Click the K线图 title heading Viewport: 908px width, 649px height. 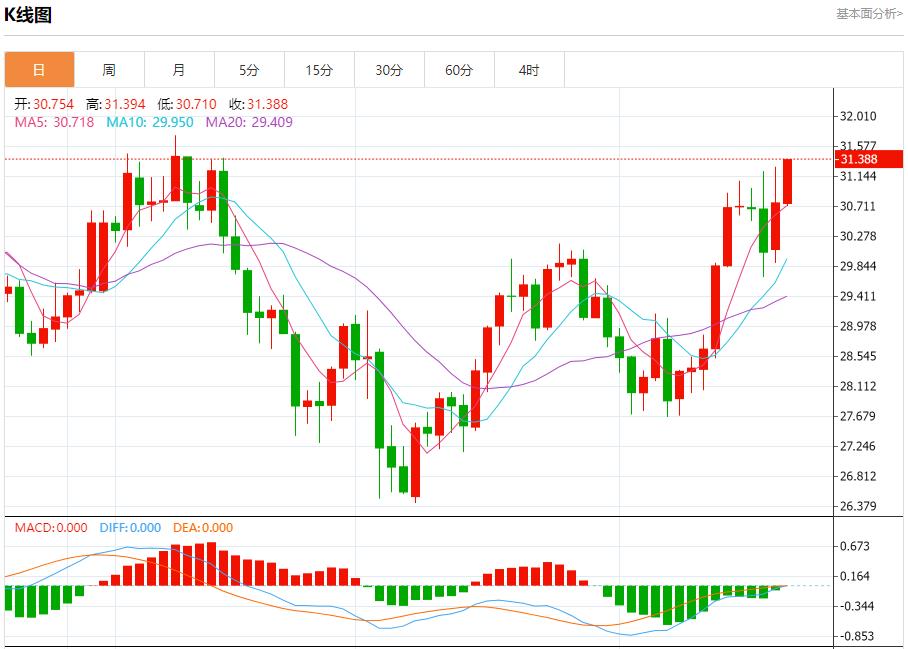click(x=29, y=15)
